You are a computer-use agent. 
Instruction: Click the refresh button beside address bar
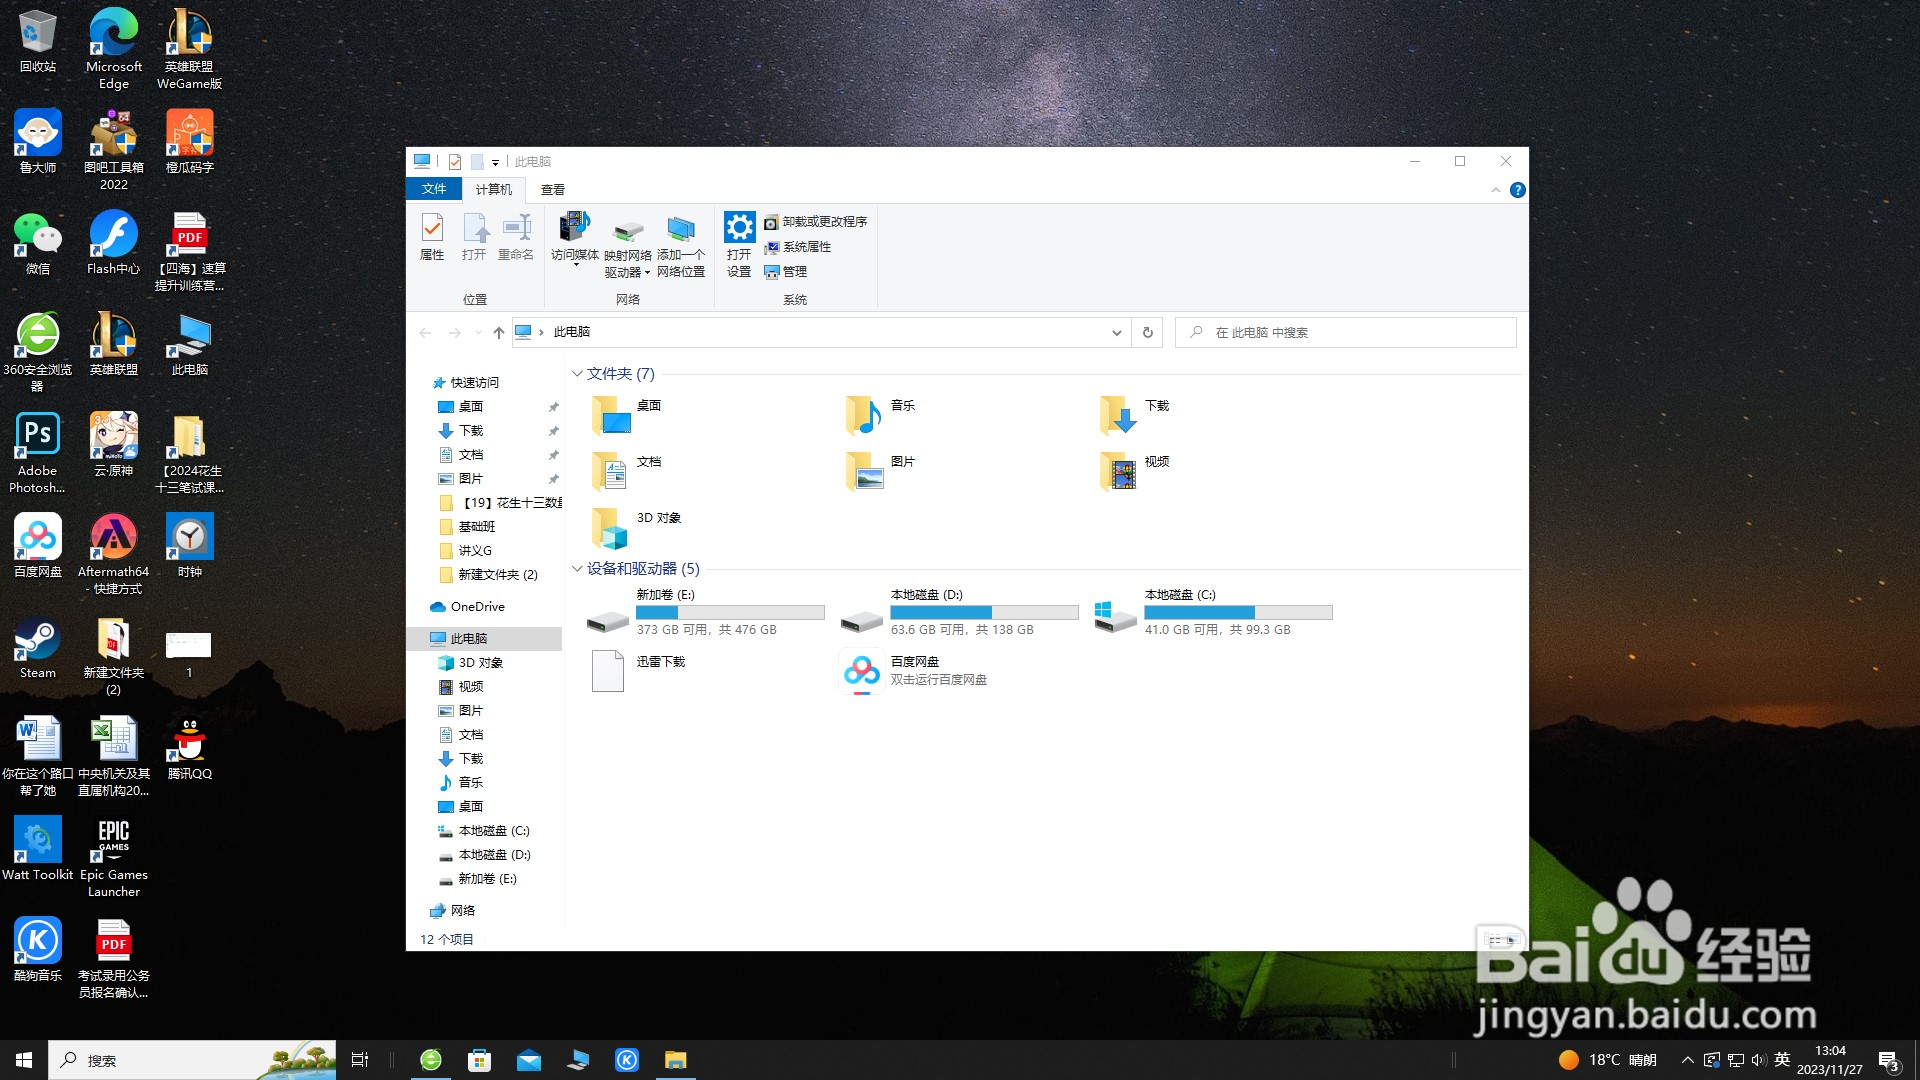click(1147, 333)
